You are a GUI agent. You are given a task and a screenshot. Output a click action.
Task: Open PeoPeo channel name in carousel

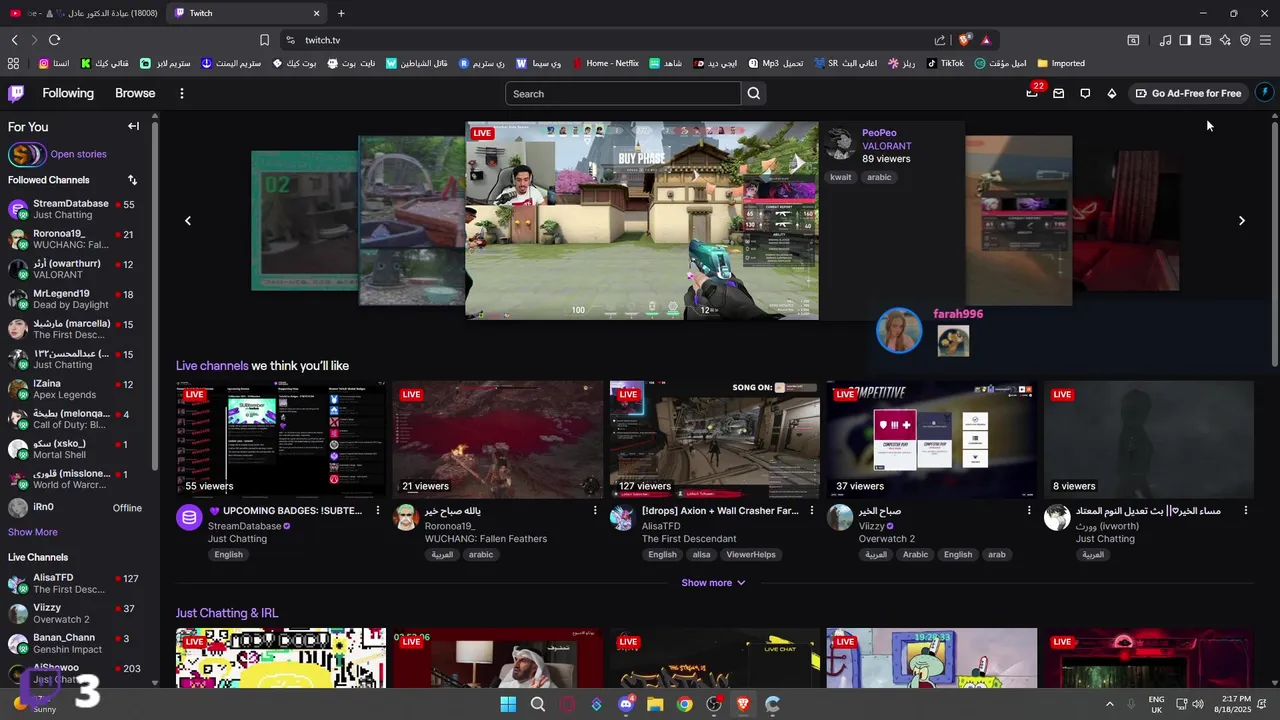(879, 133)
